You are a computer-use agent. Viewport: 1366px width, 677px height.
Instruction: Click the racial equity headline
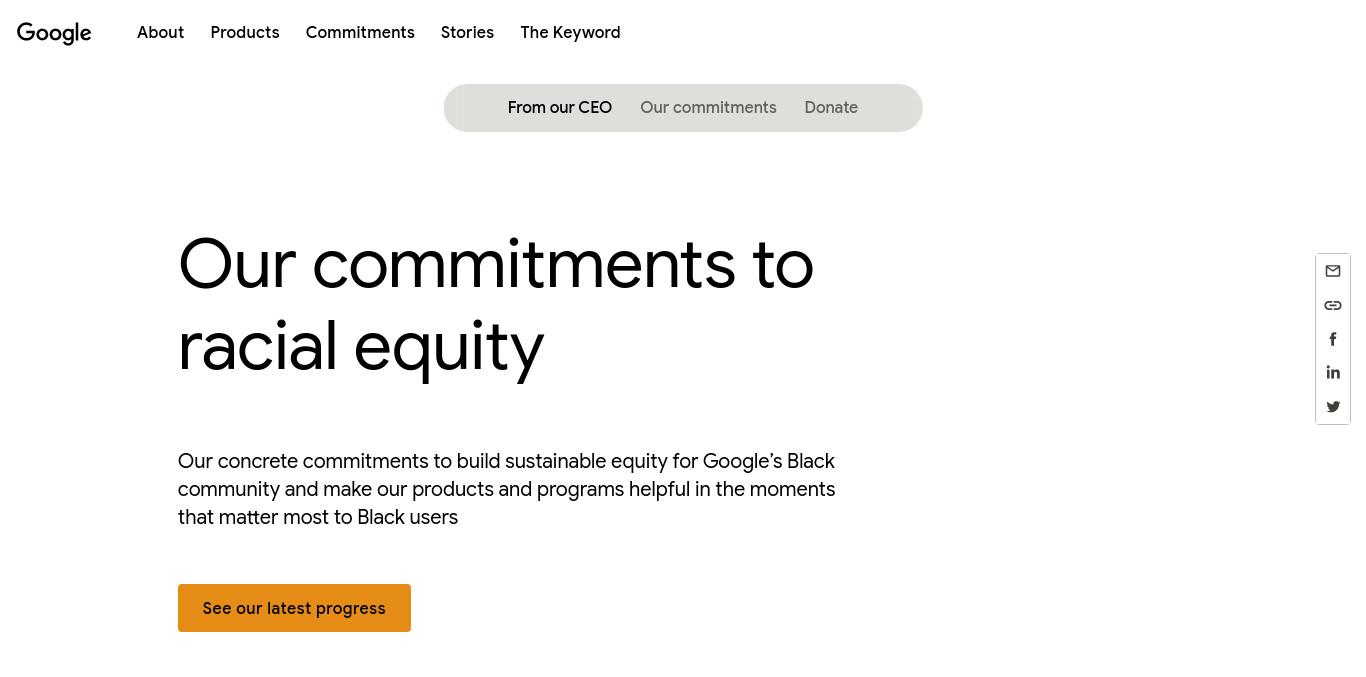coord(495,305)
